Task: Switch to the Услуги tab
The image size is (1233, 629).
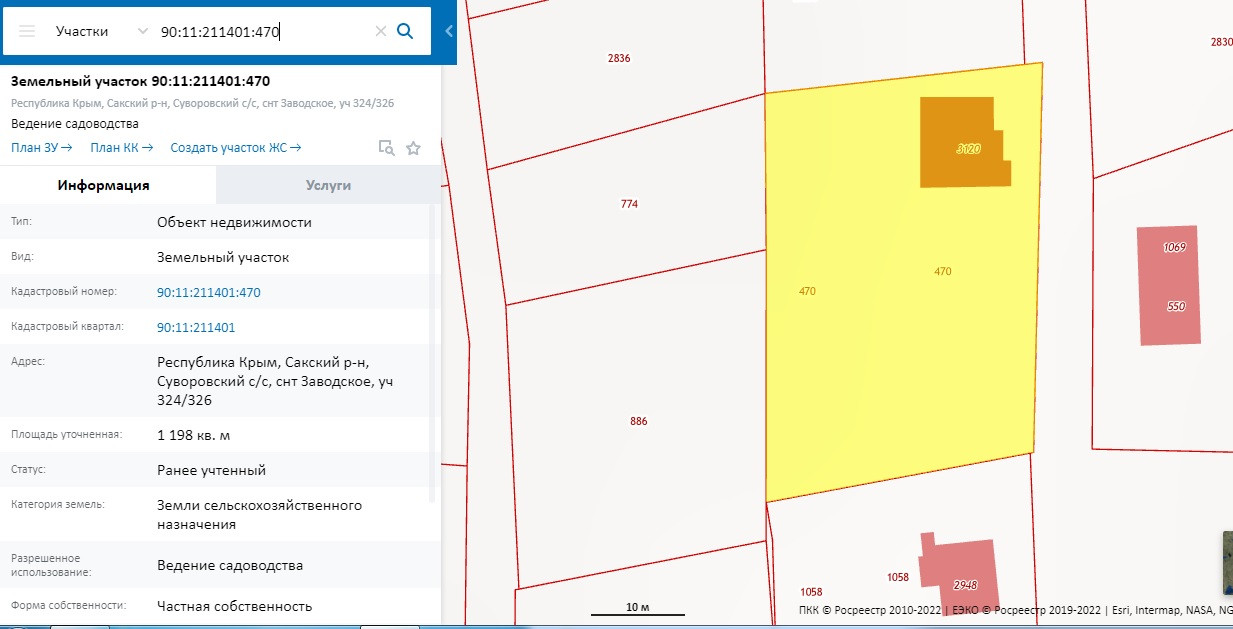Action: (x=328, y=185)
